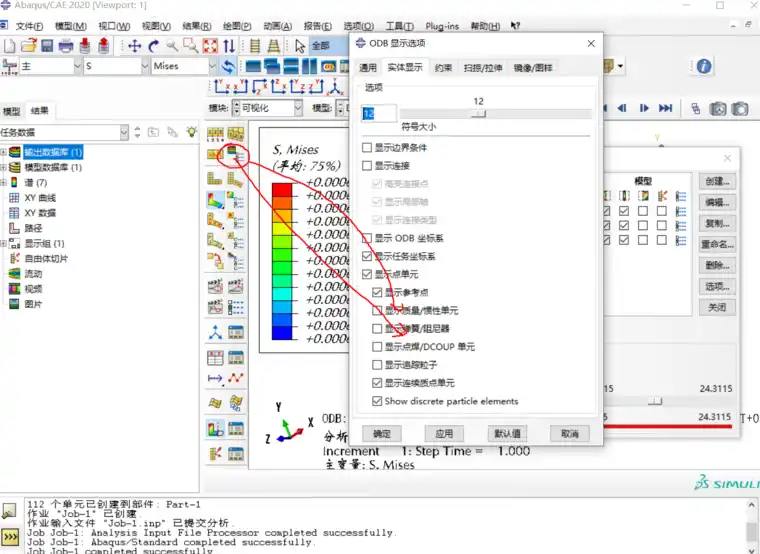Switch to the 约束 tab
Image resolution: width=760 pixels, height=554 pixels.
443,67
